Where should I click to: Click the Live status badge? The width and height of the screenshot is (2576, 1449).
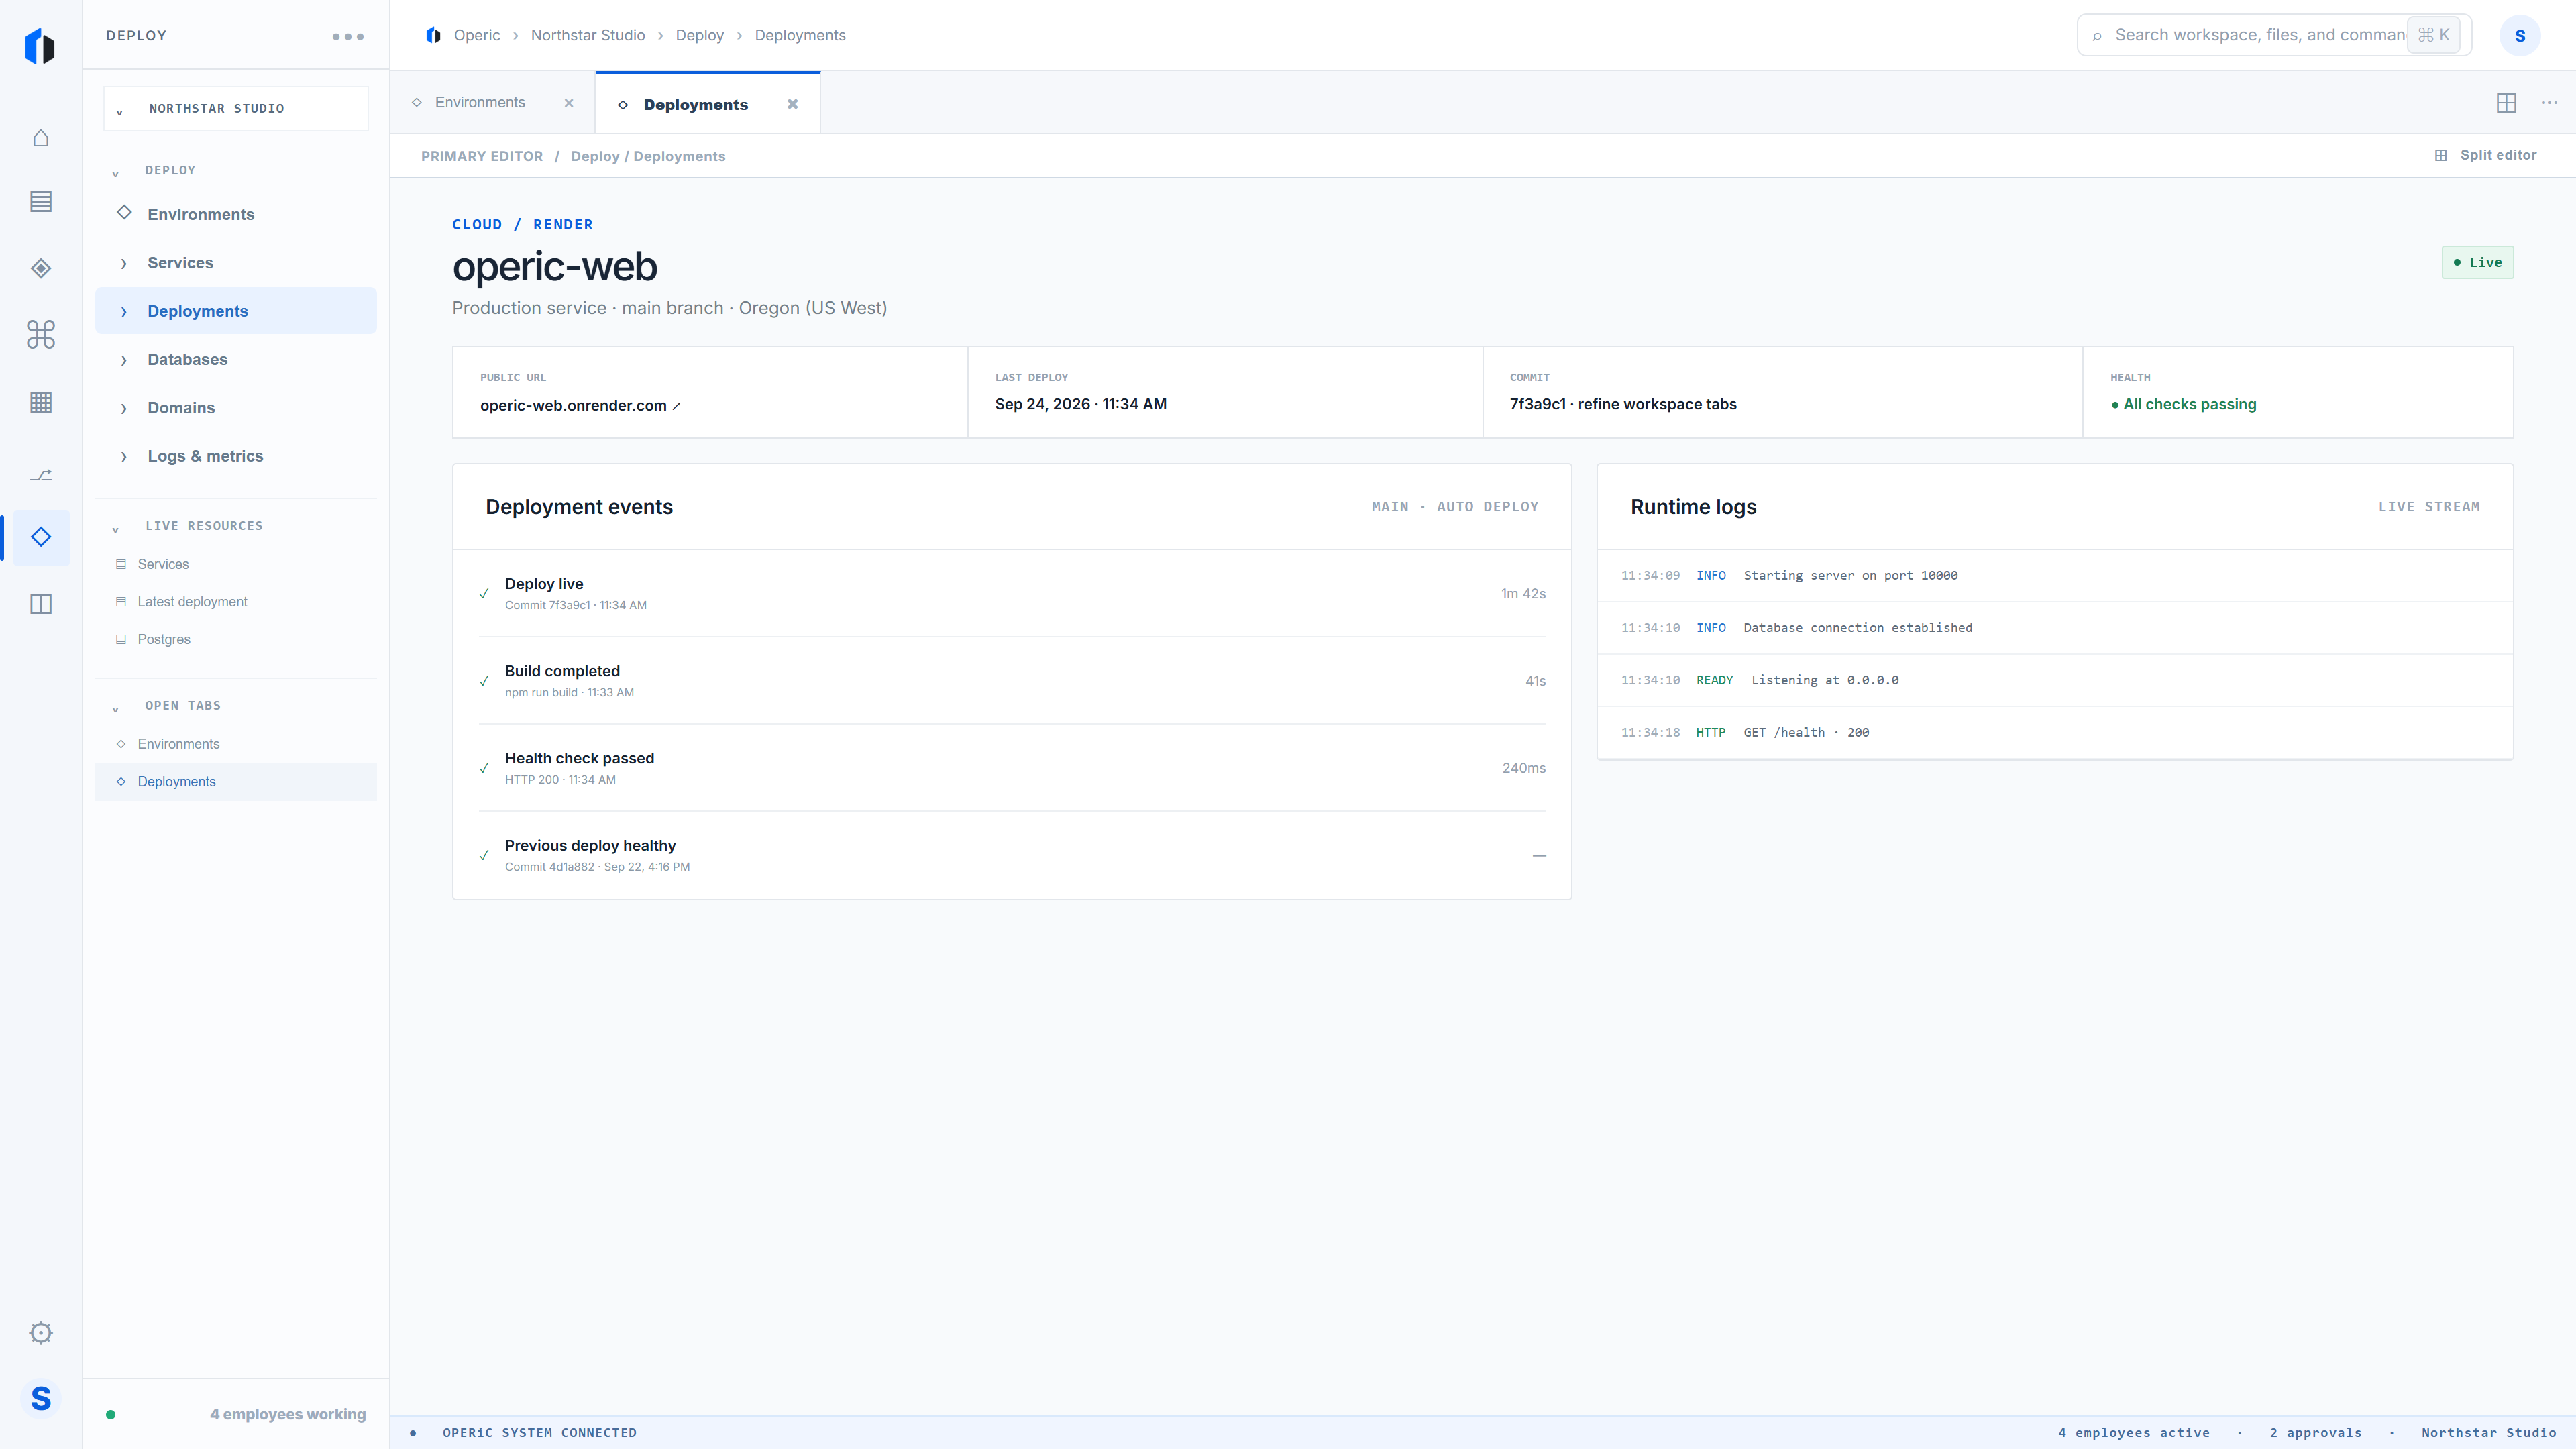click(x=2478, y=262)
